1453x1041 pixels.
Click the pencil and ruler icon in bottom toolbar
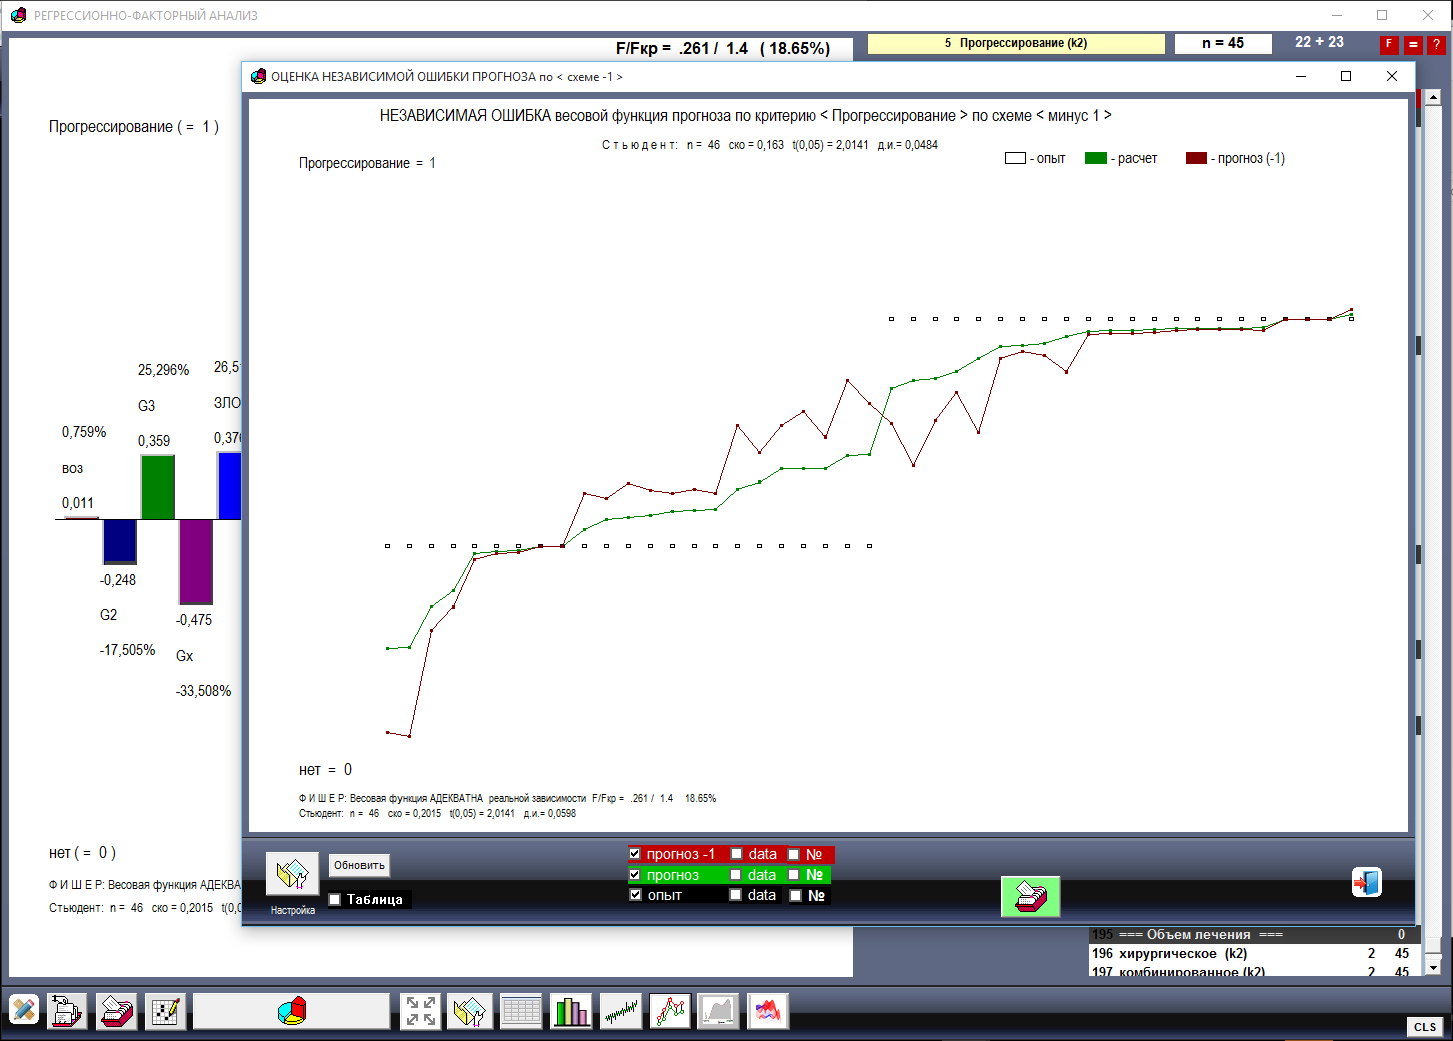point(24,1011)
